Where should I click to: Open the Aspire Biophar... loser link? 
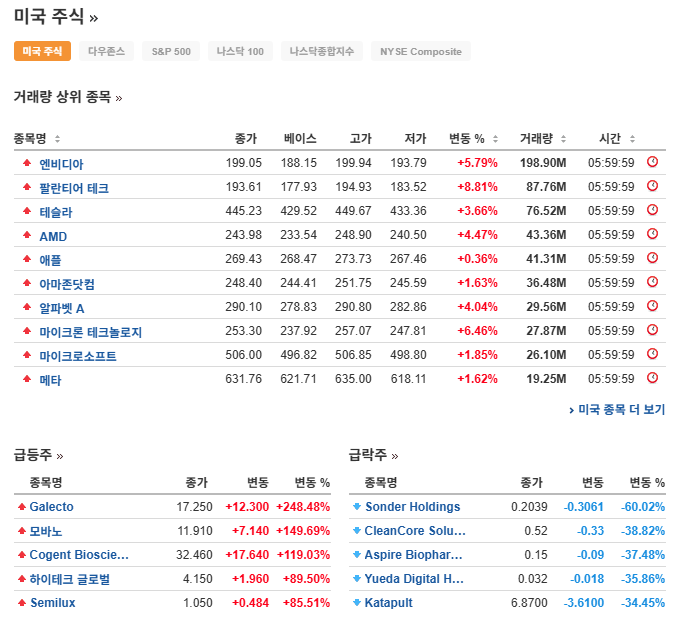click(x=414, y=555)
